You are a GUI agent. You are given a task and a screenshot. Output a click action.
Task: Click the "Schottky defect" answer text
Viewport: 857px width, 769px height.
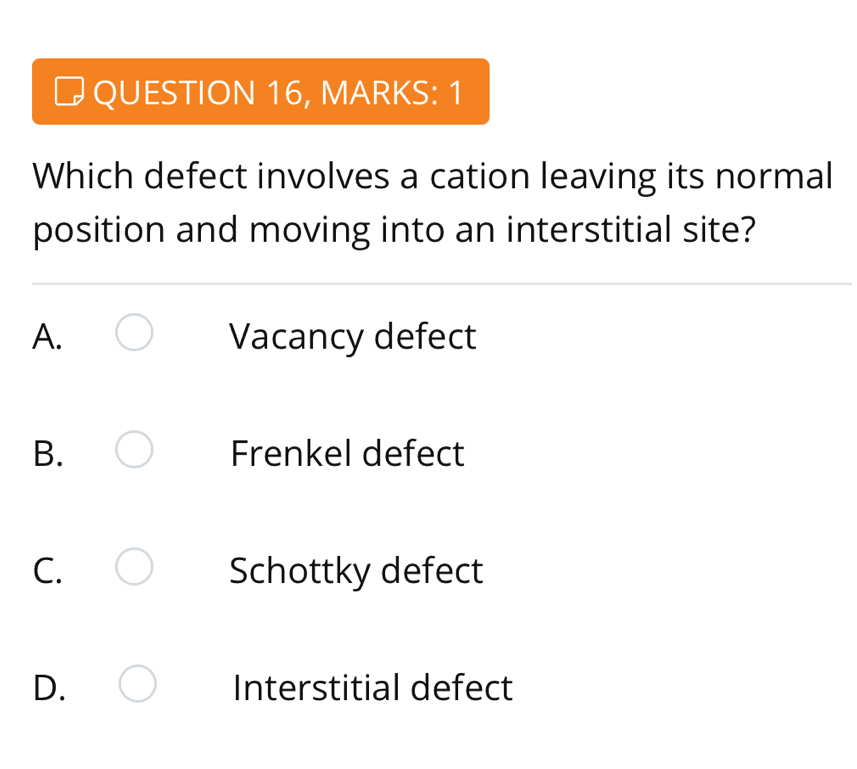[x=356, y=571]
